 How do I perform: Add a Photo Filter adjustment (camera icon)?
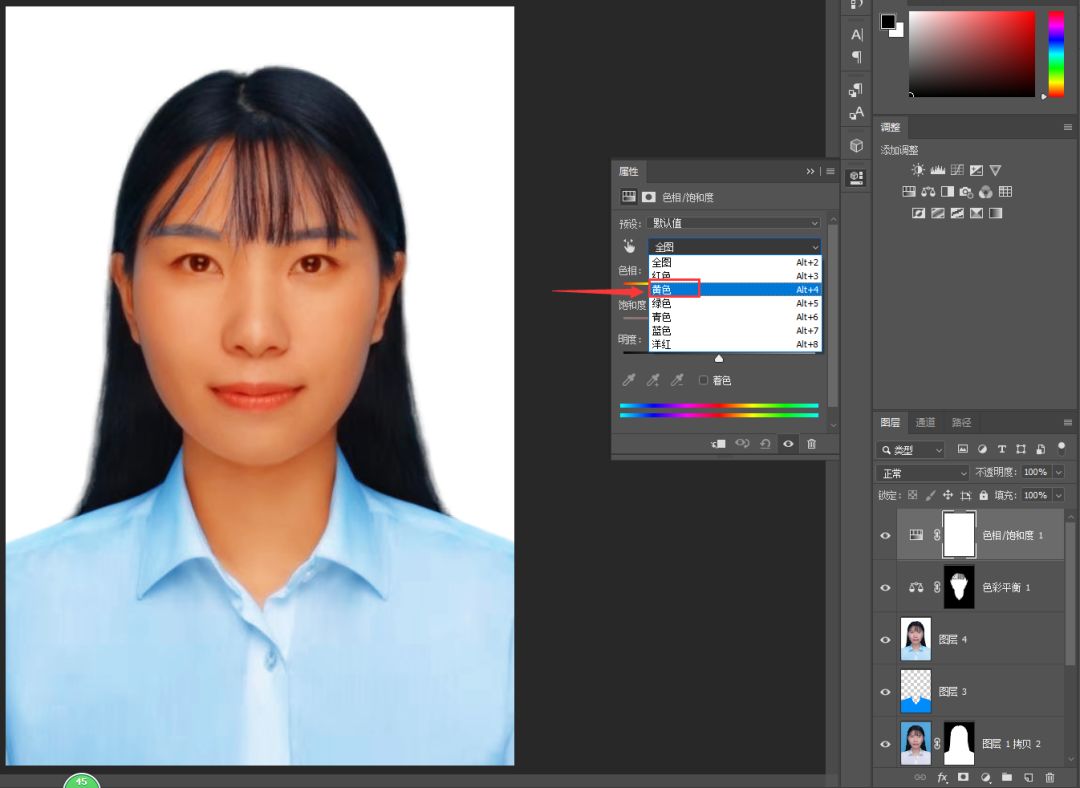coord(966,192)
